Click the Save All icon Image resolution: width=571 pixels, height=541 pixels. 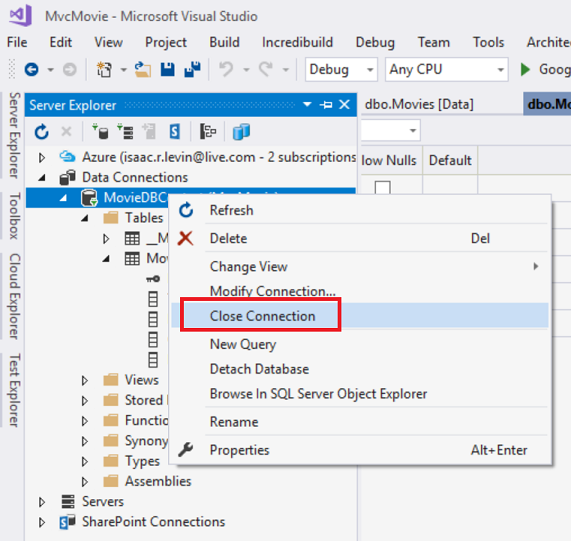click(x=192, y=69)
